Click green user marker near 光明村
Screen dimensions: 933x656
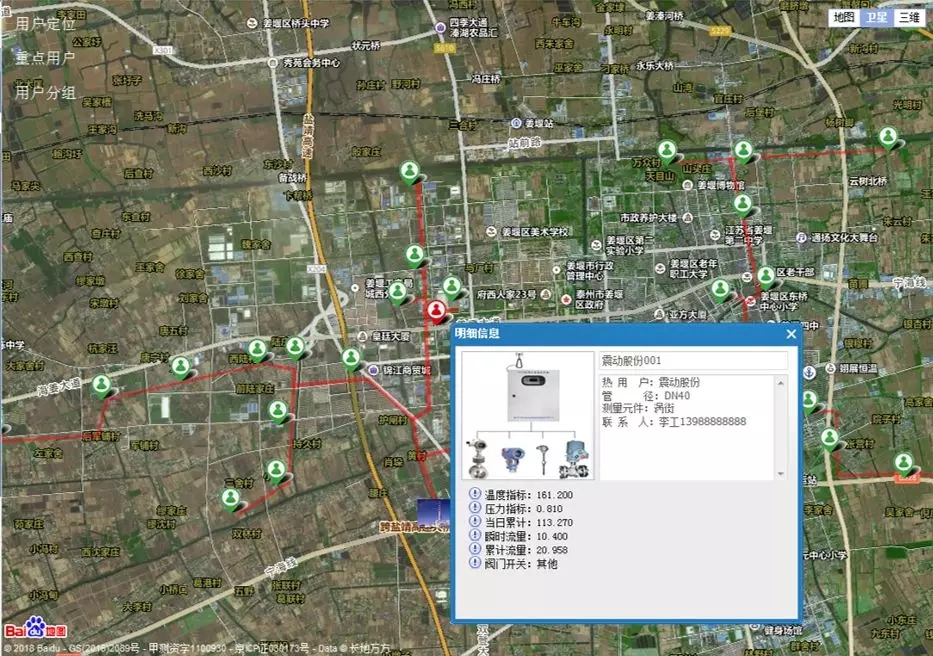pos(887,137)
